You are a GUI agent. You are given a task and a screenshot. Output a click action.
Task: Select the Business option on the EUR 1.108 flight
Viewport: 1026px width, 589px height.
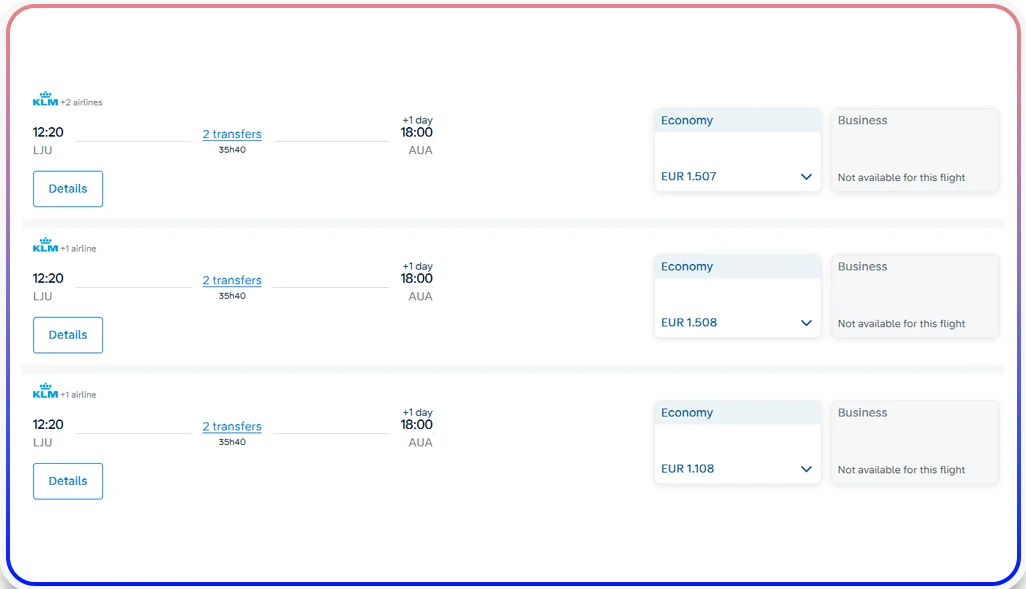[913, 441]
